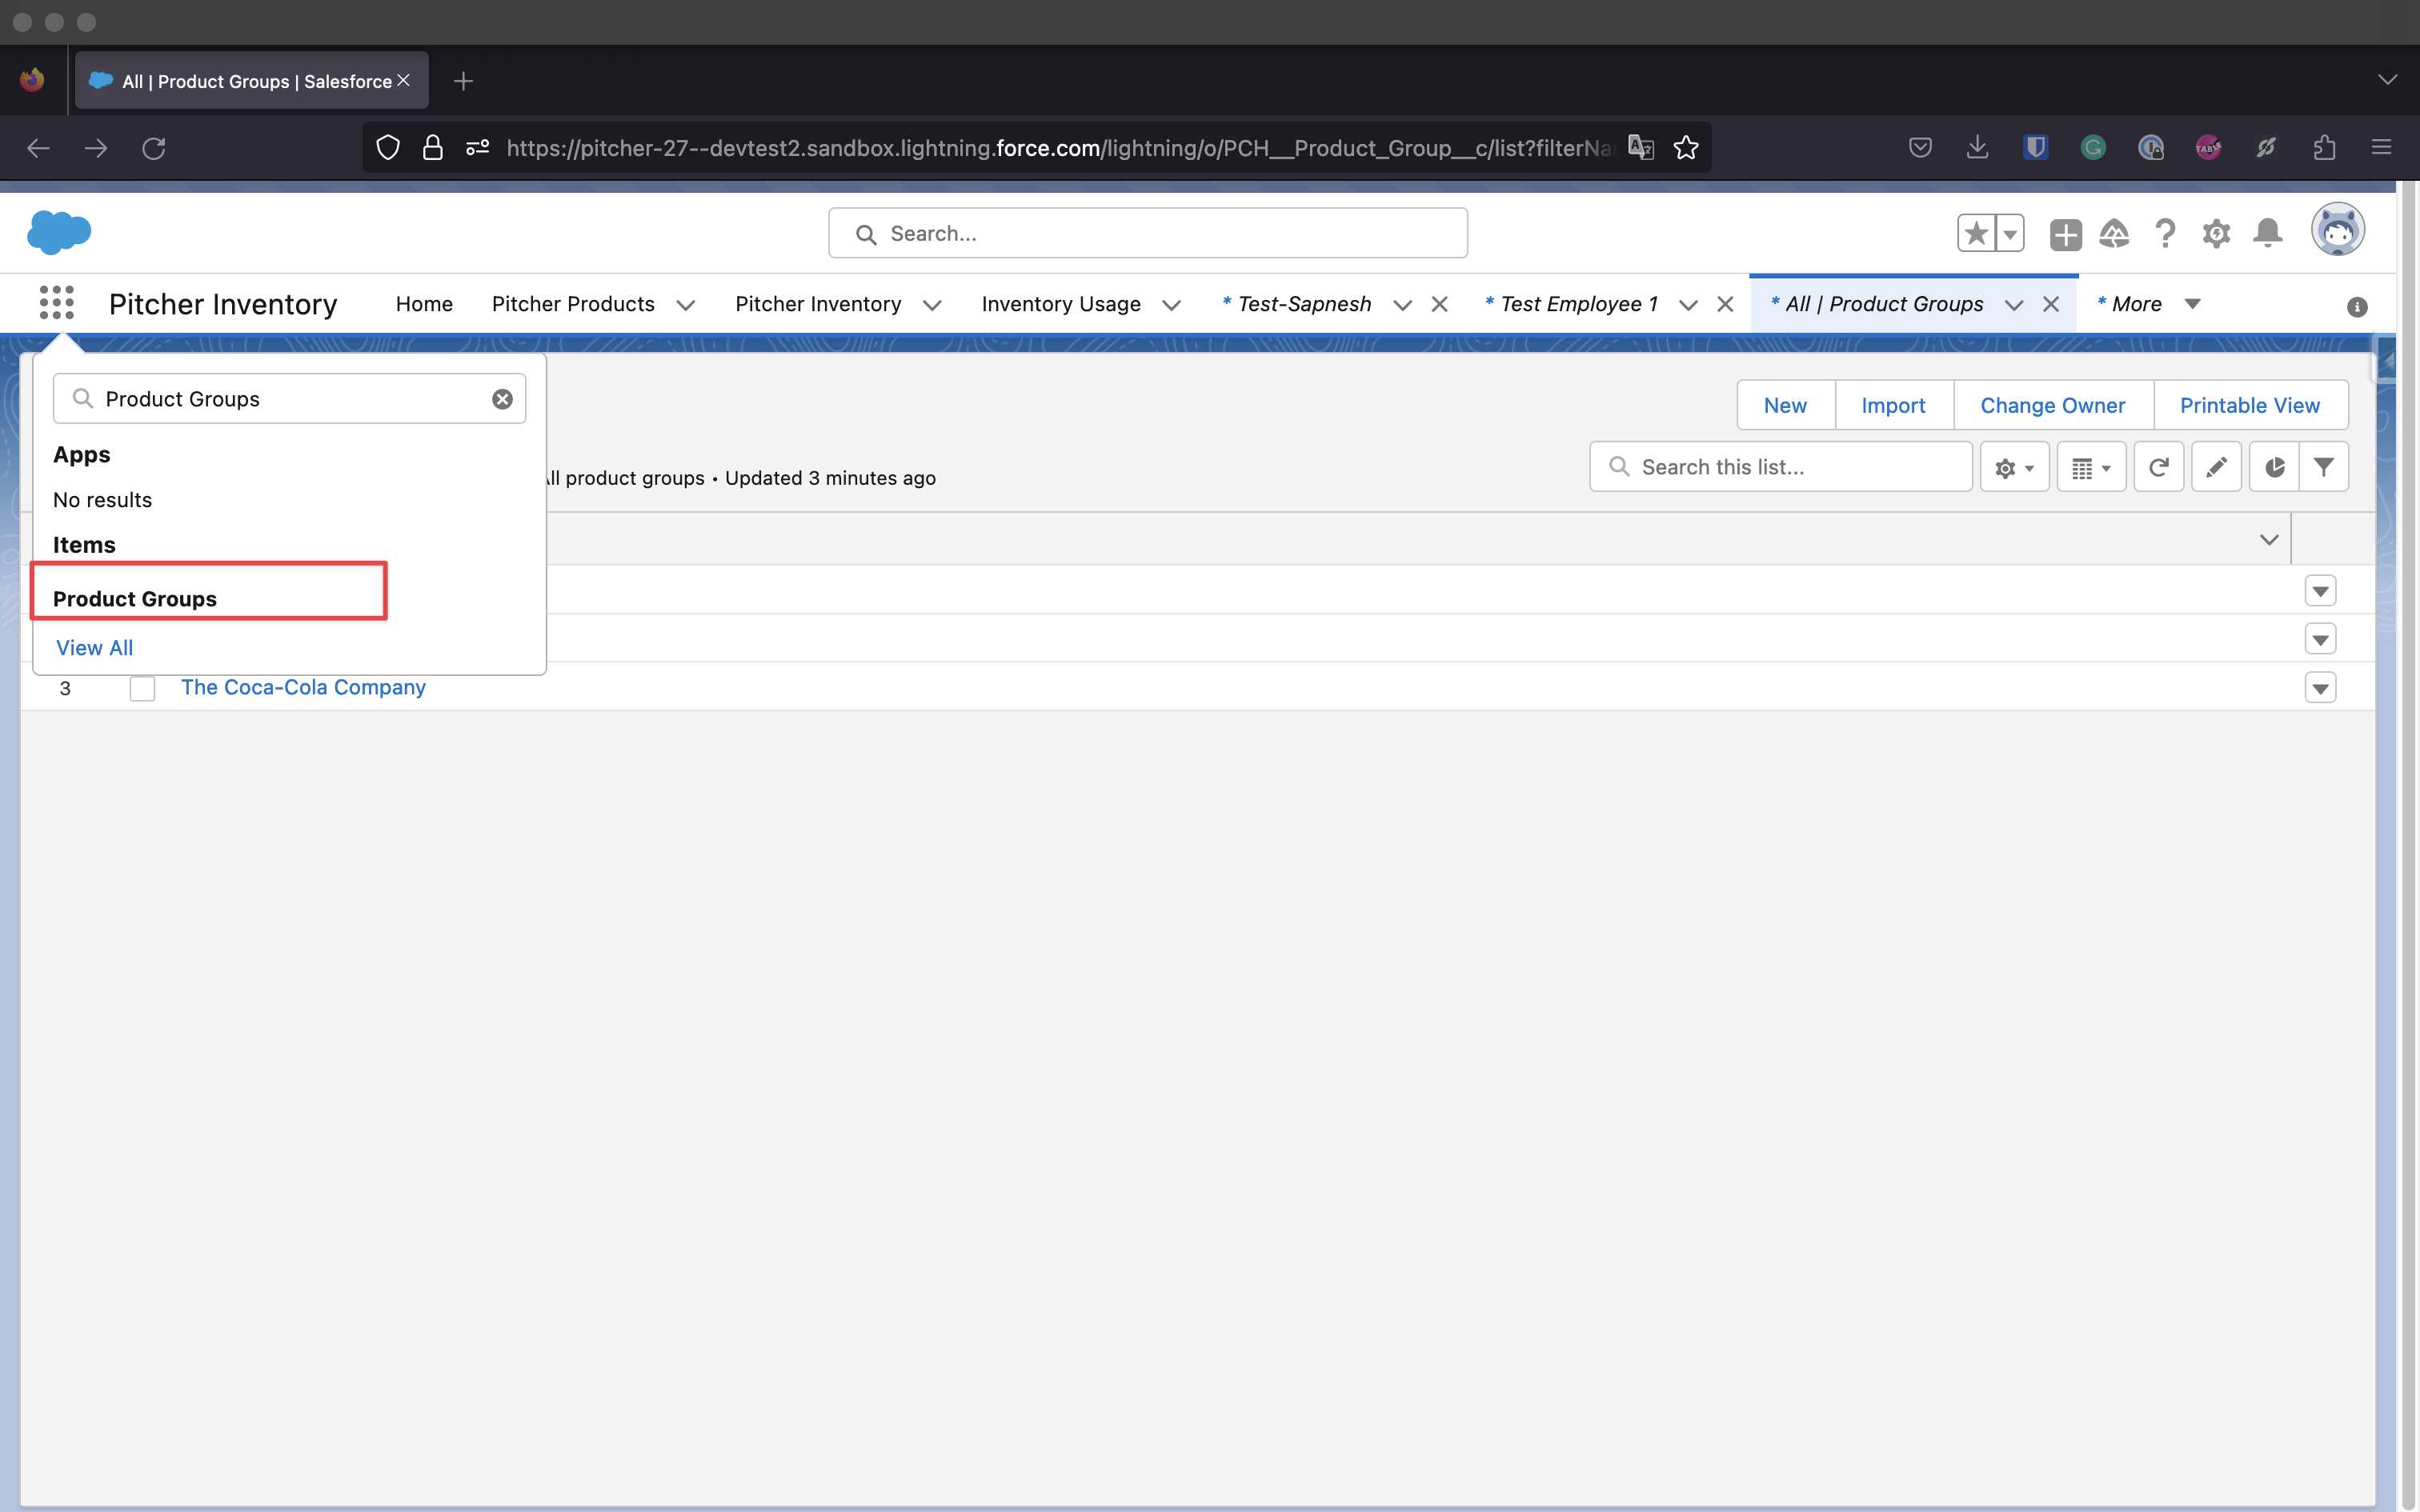Open the charts panel icon
The image size is (2420, 1512).
click(x=2274, y=467)
